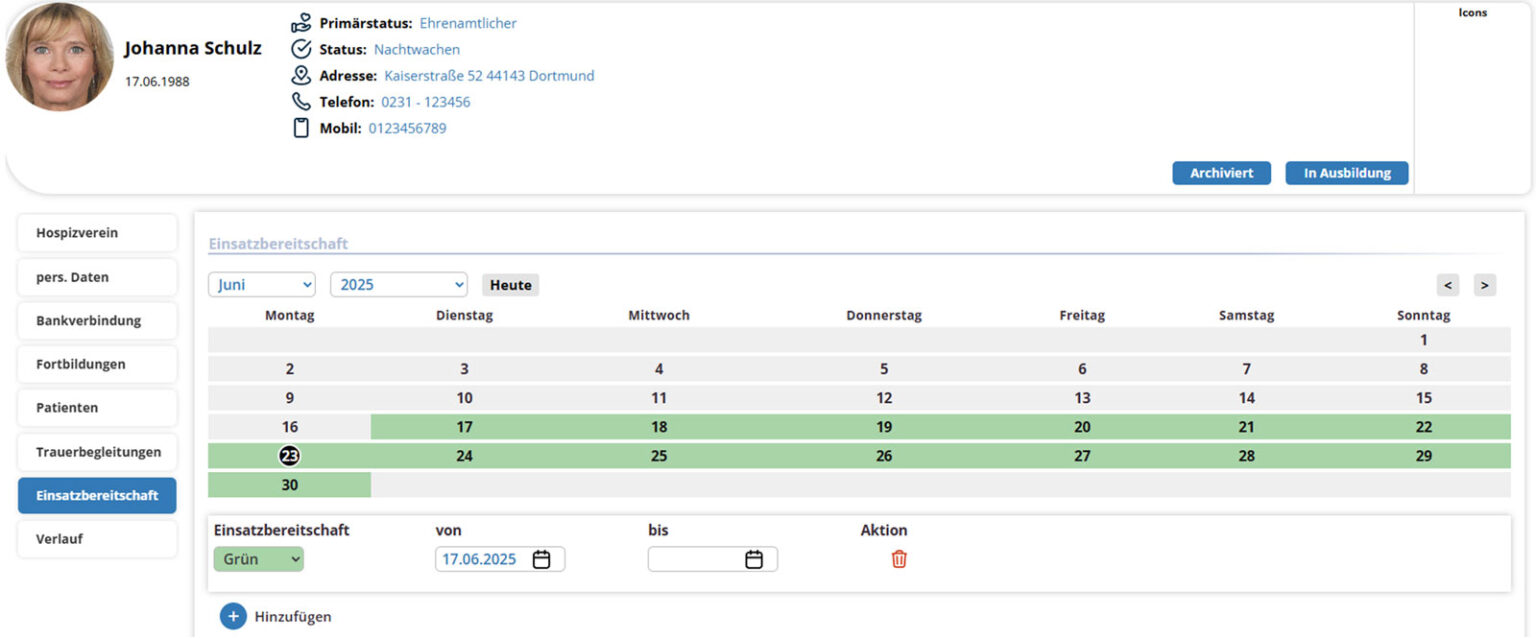Click the red trash delete icon
The height and width of the screenshot is (638, 1536).
(x=898, y=559)
